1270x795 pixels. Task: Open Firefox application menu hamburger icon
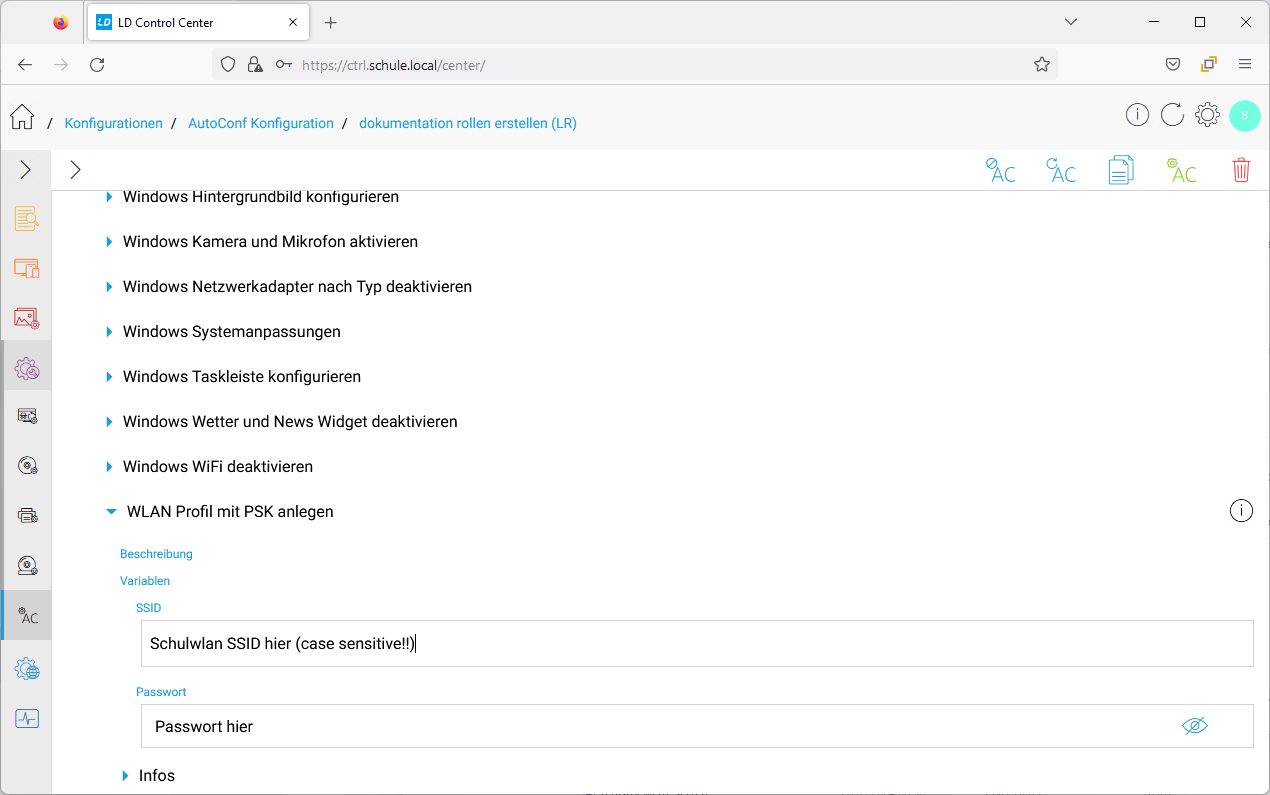[1245, 64]
